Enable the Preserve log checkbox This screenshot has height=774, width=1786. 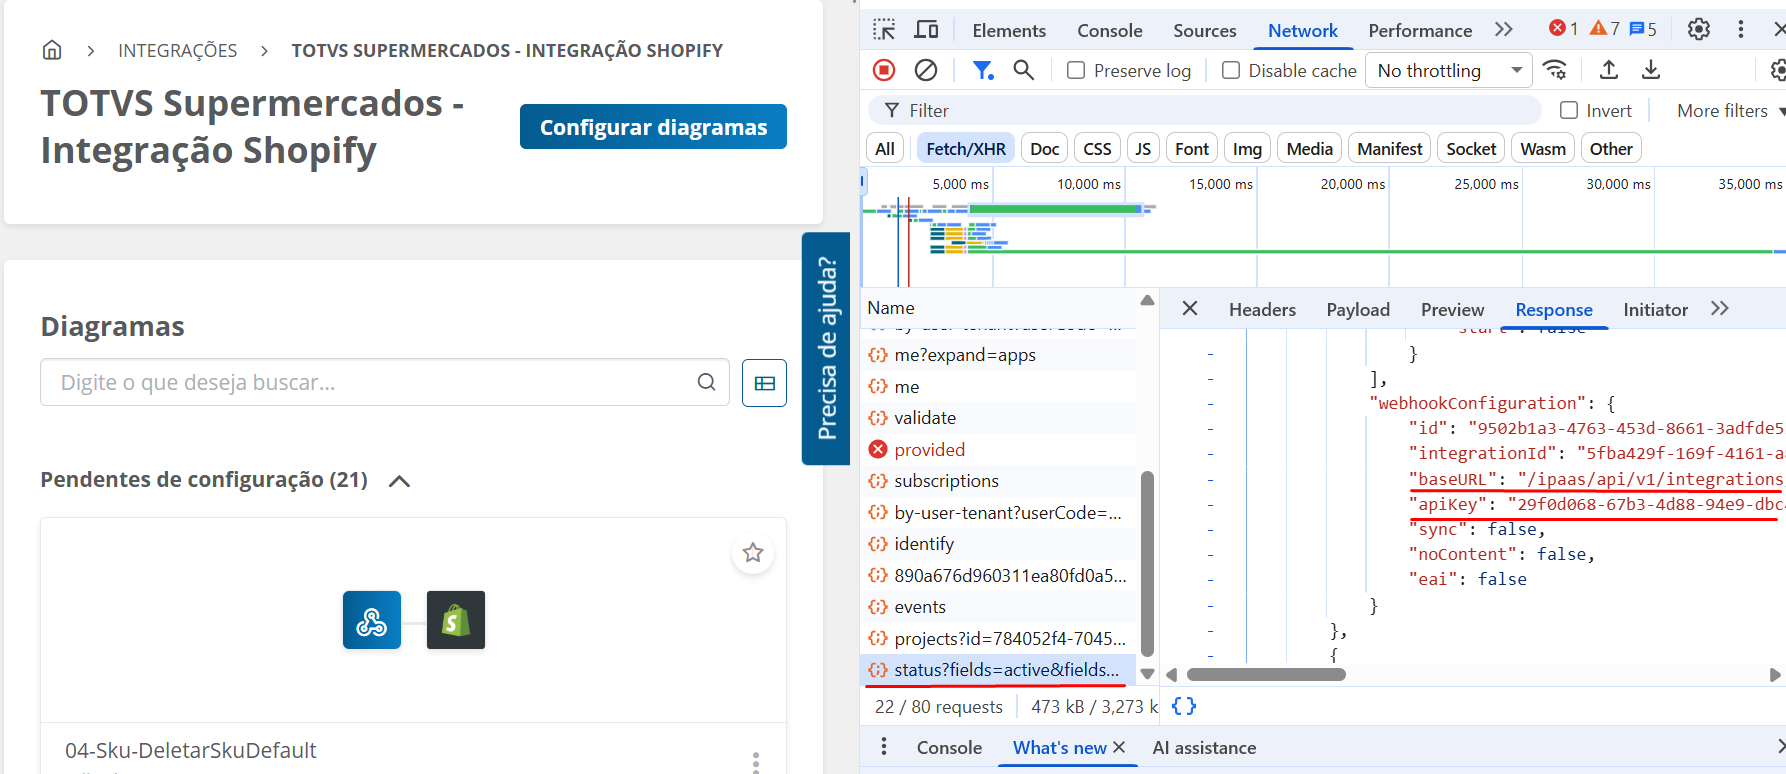point(1076,70)
